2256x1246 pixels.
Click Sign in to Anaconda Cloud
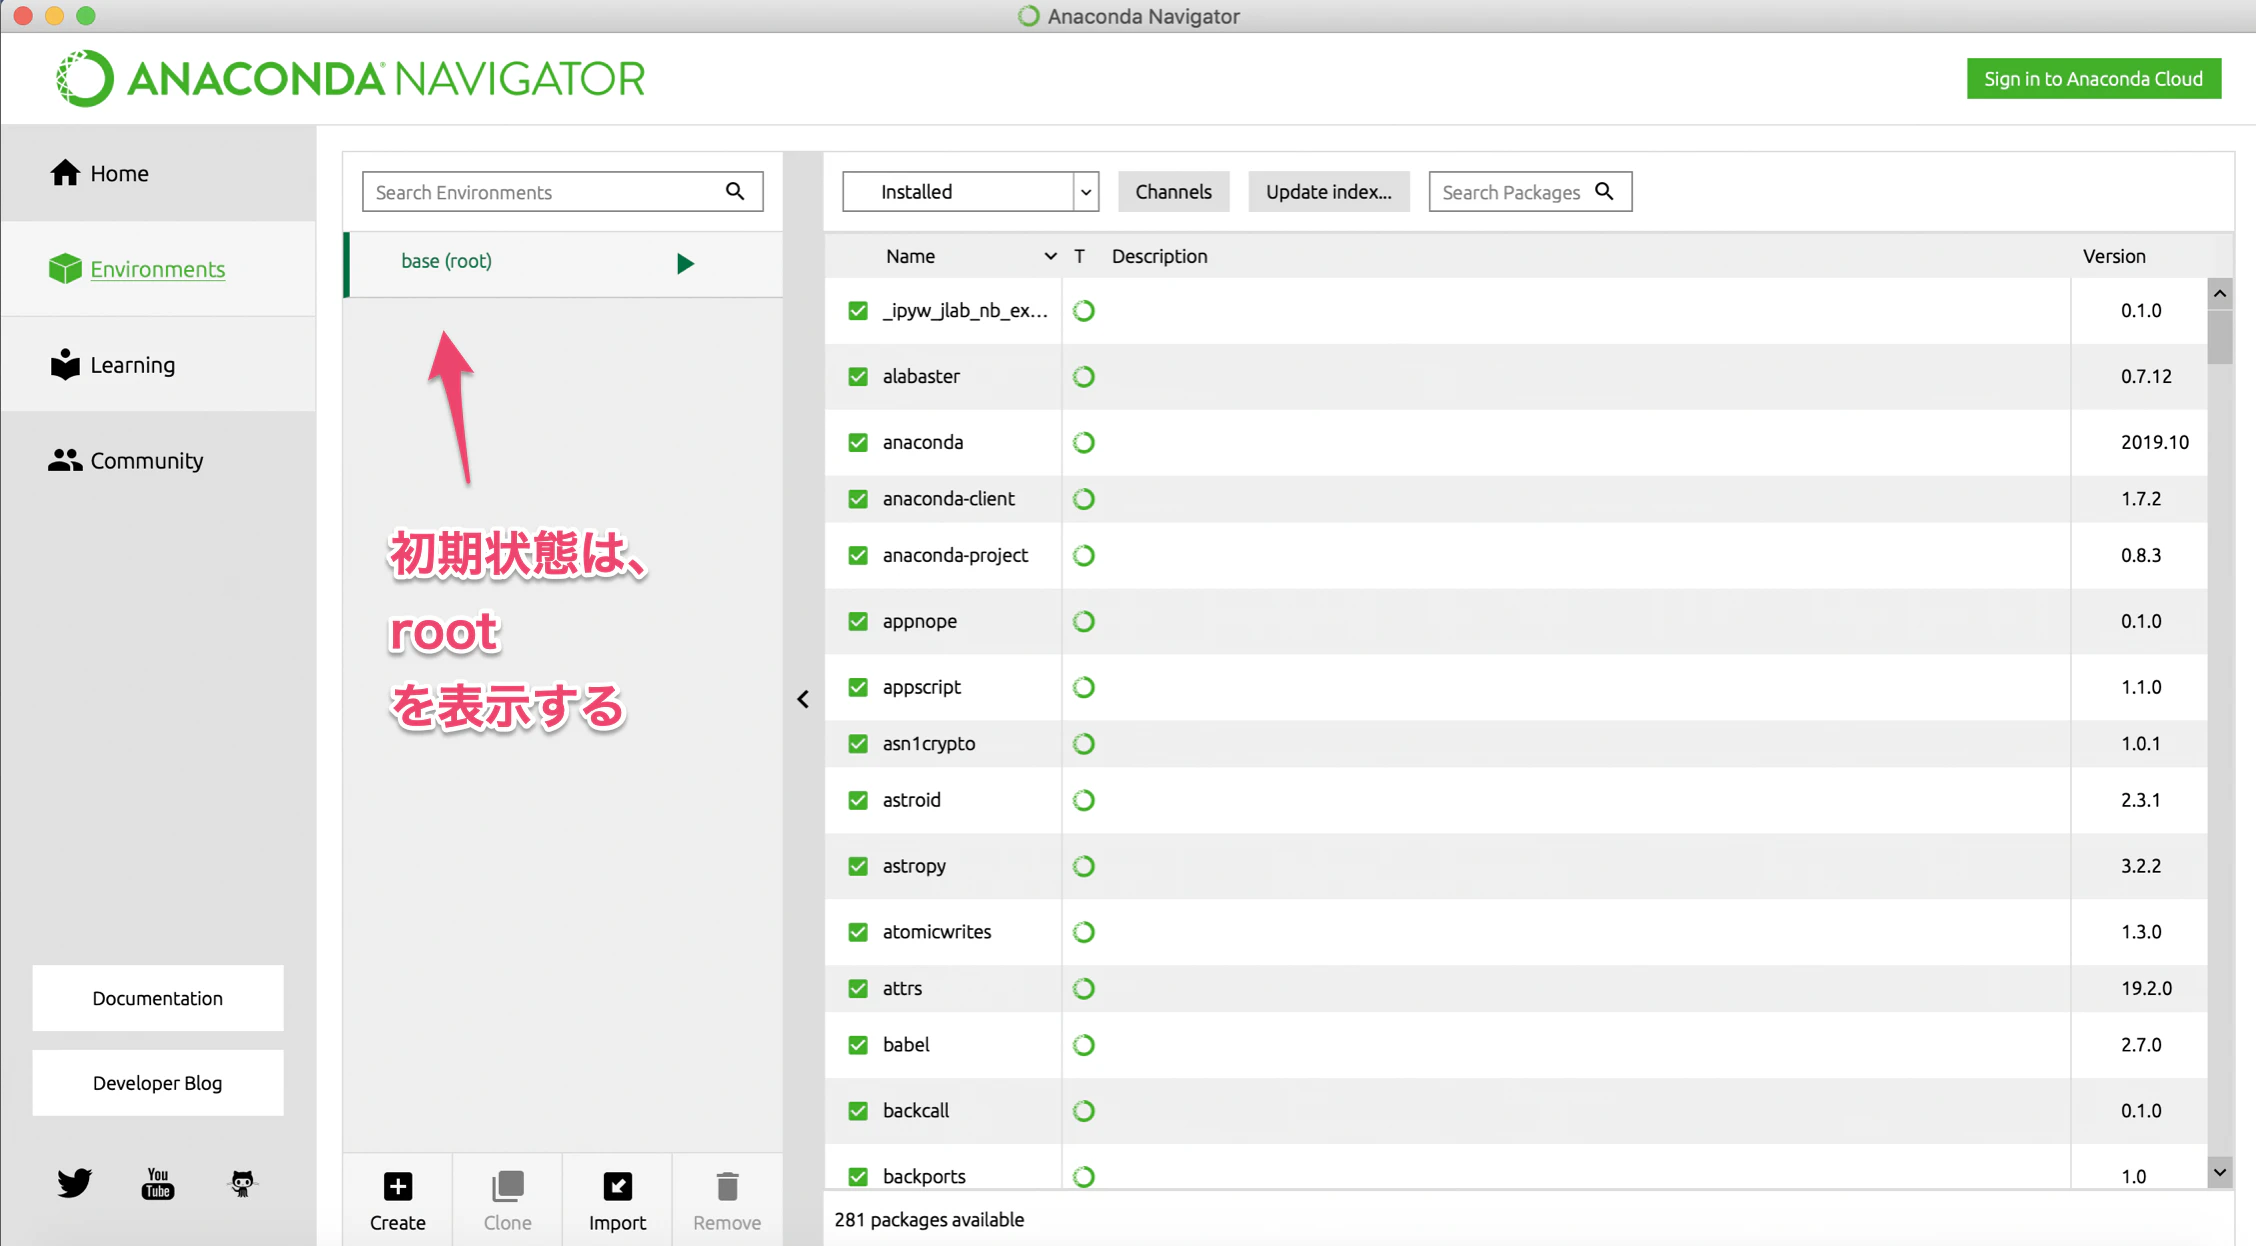(2094, 79)
